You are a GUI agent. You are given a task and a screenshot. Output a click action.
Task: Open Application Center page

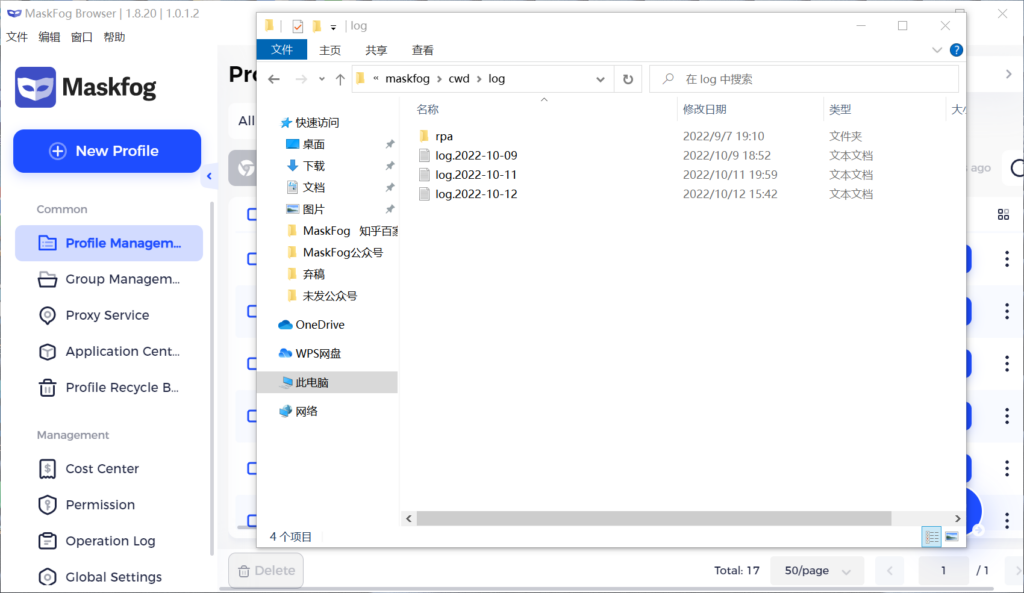[x=109, y=351]
